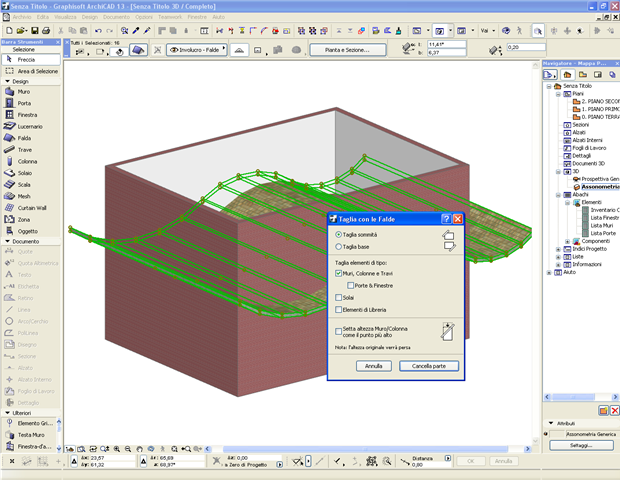Click the Undo arrow icon
The width and height of the screenshot is (620, 480).
pos(98,30)
